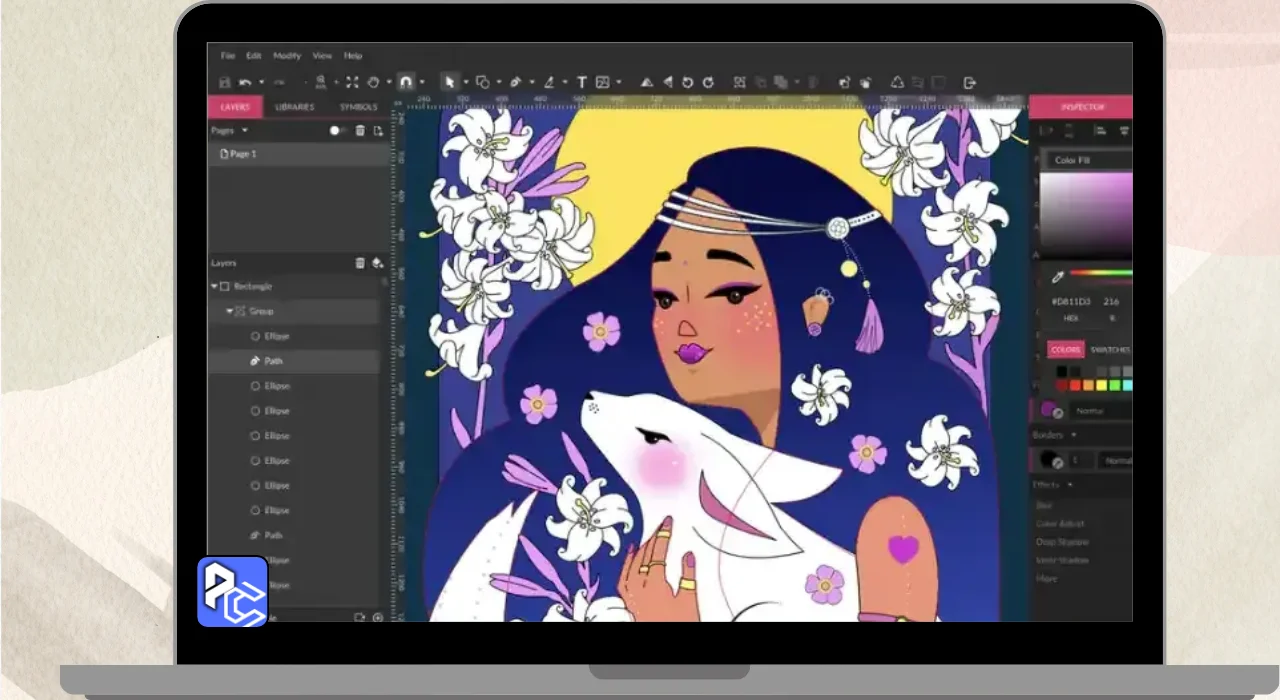This screenshot has height=700, width=1280.
Task: Click the Swatches button in Inspector
Action: 1109,350
